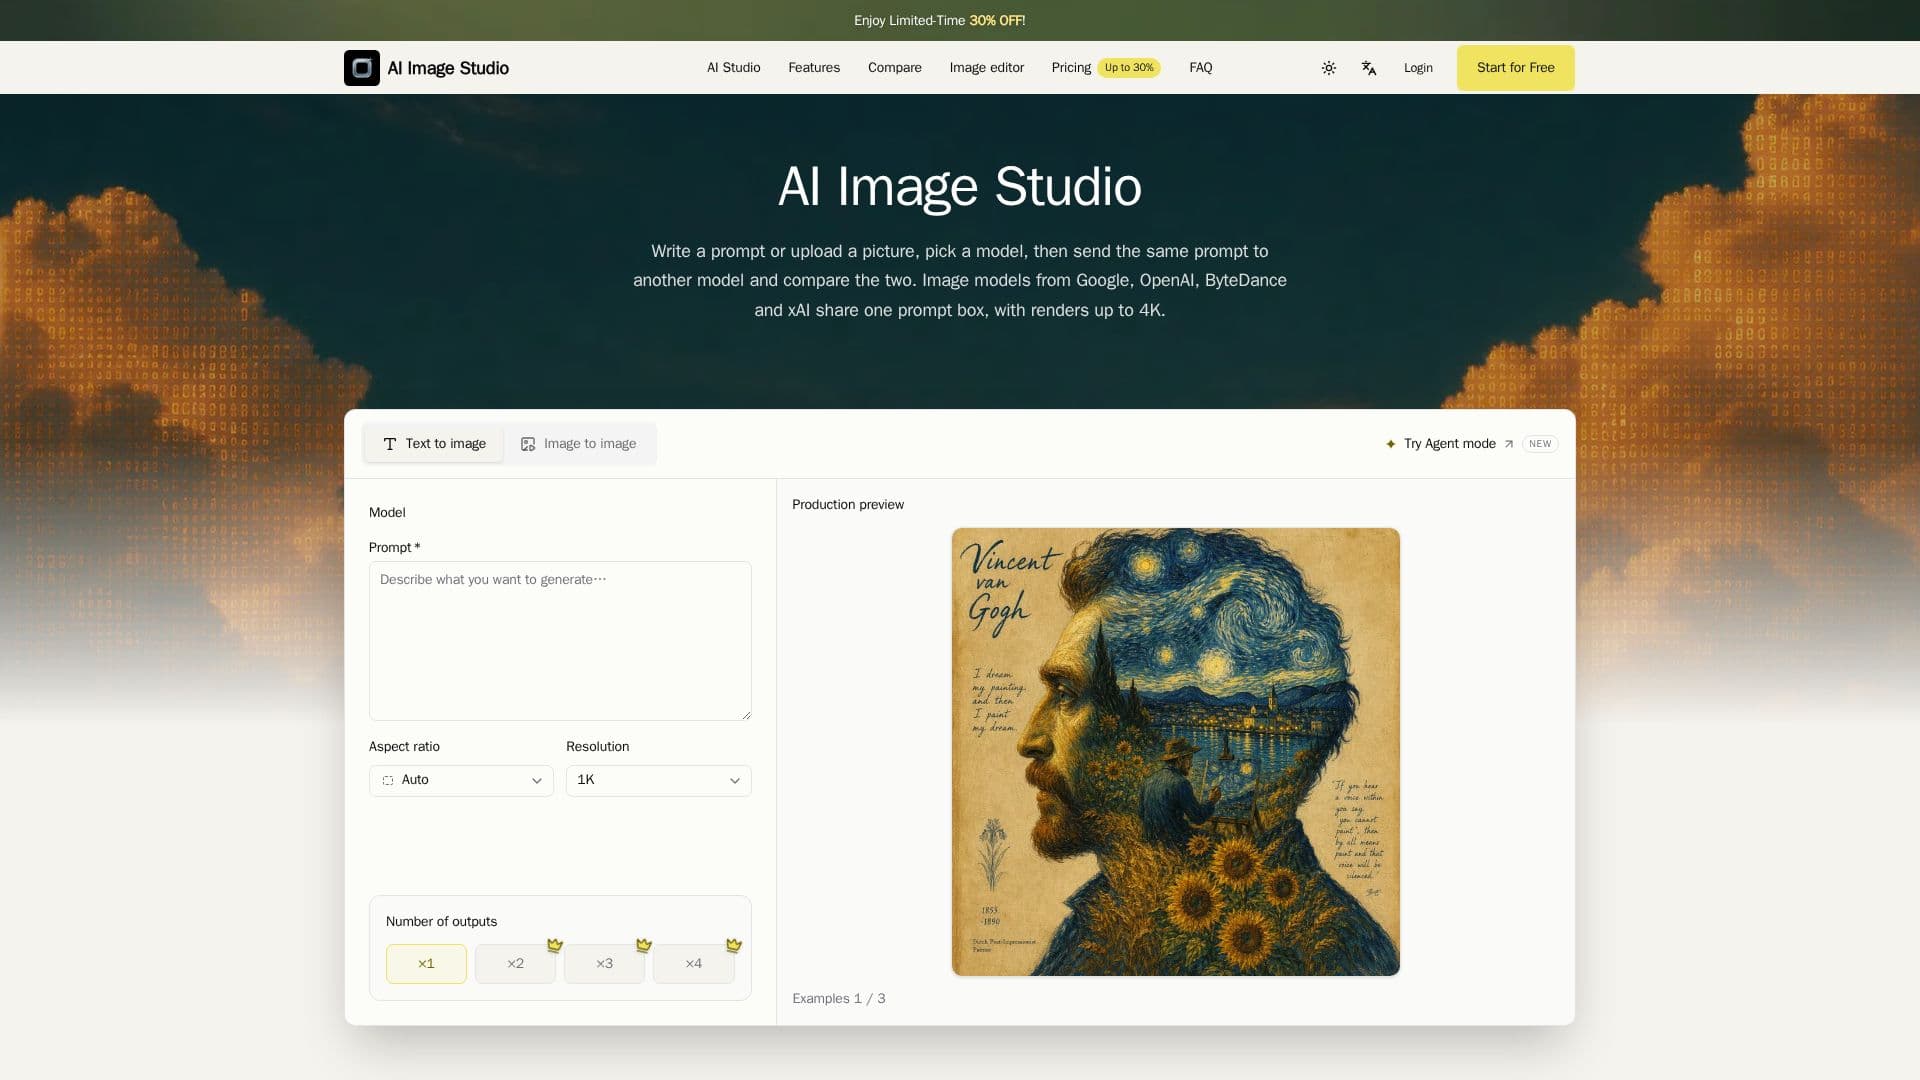Toggle the light/dark theme sun icon

pos(1328,68)
